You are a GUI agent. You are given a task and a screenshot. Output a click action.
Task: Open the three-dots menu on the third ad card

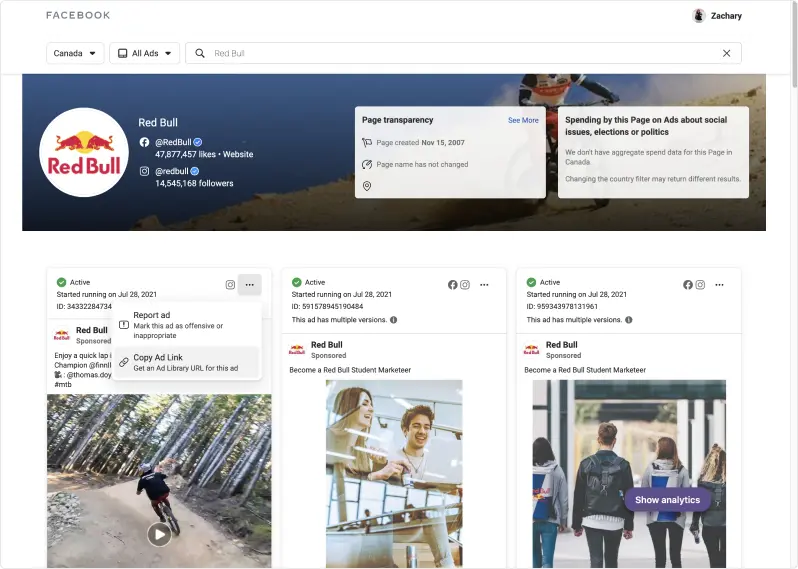point(719,285)
